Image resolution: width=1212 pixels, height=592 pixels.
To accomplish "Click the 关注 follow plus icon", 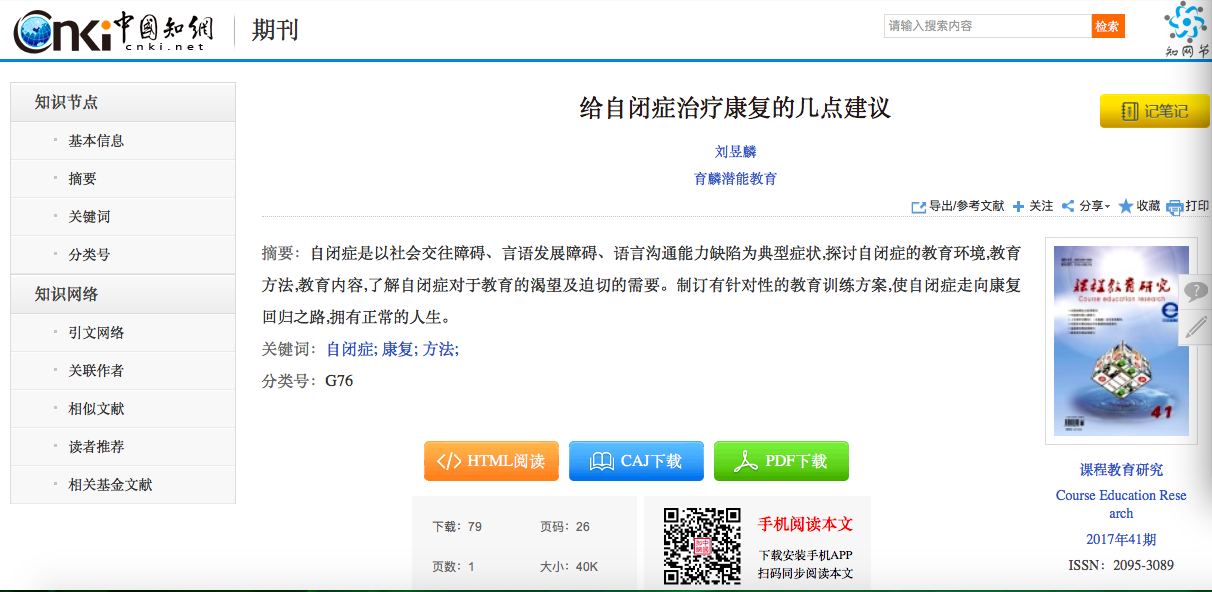I will click(1018, 206).
